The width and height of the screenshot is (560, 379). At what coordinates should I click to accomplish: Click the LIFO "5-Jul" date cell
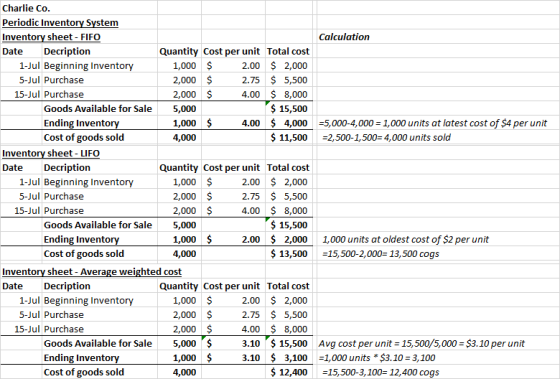pos(29,196)
